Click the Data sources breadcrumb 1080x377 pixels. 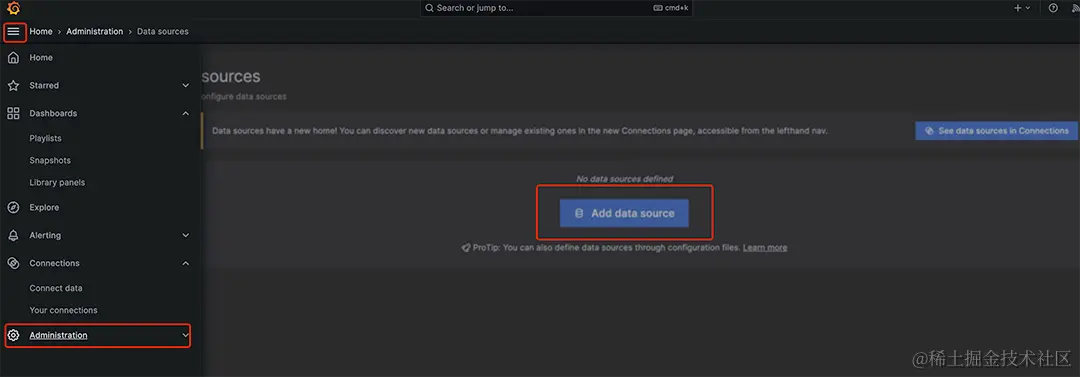click(x=163, y=32)
